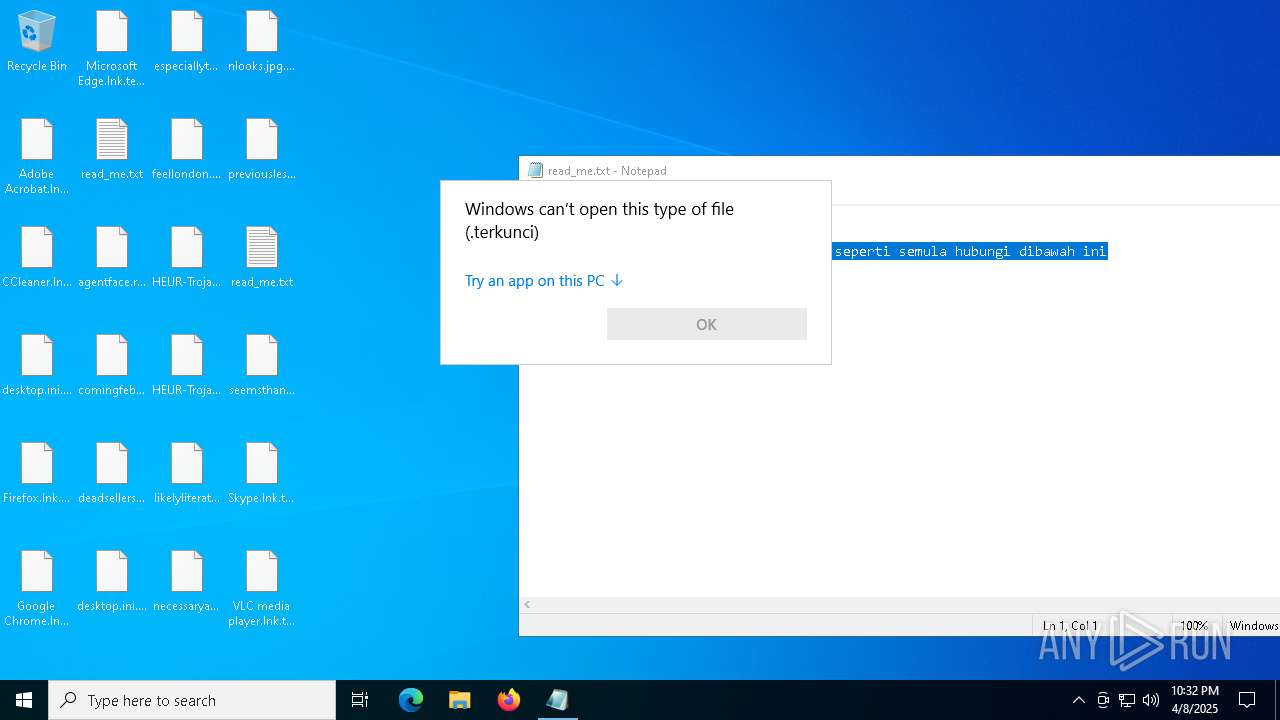
Task: Open the Recycle Bin desktop icon
Action: pyautogui.click(x=37, y=42)
